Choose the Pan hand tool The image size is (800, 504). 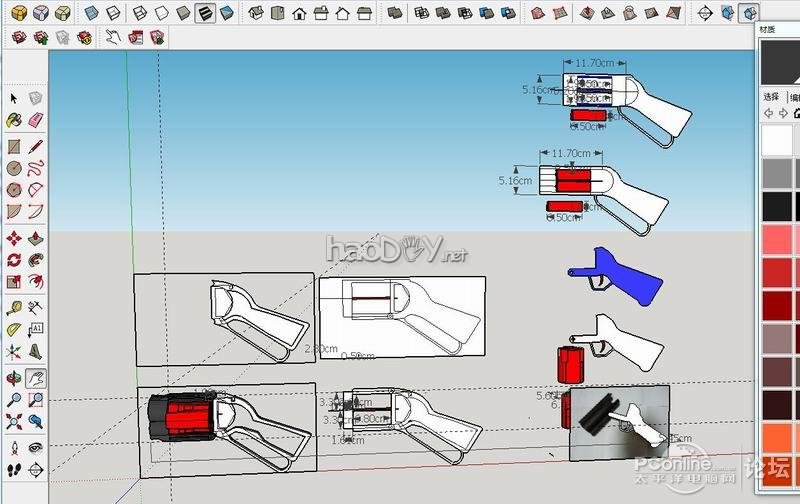point(35,378)
